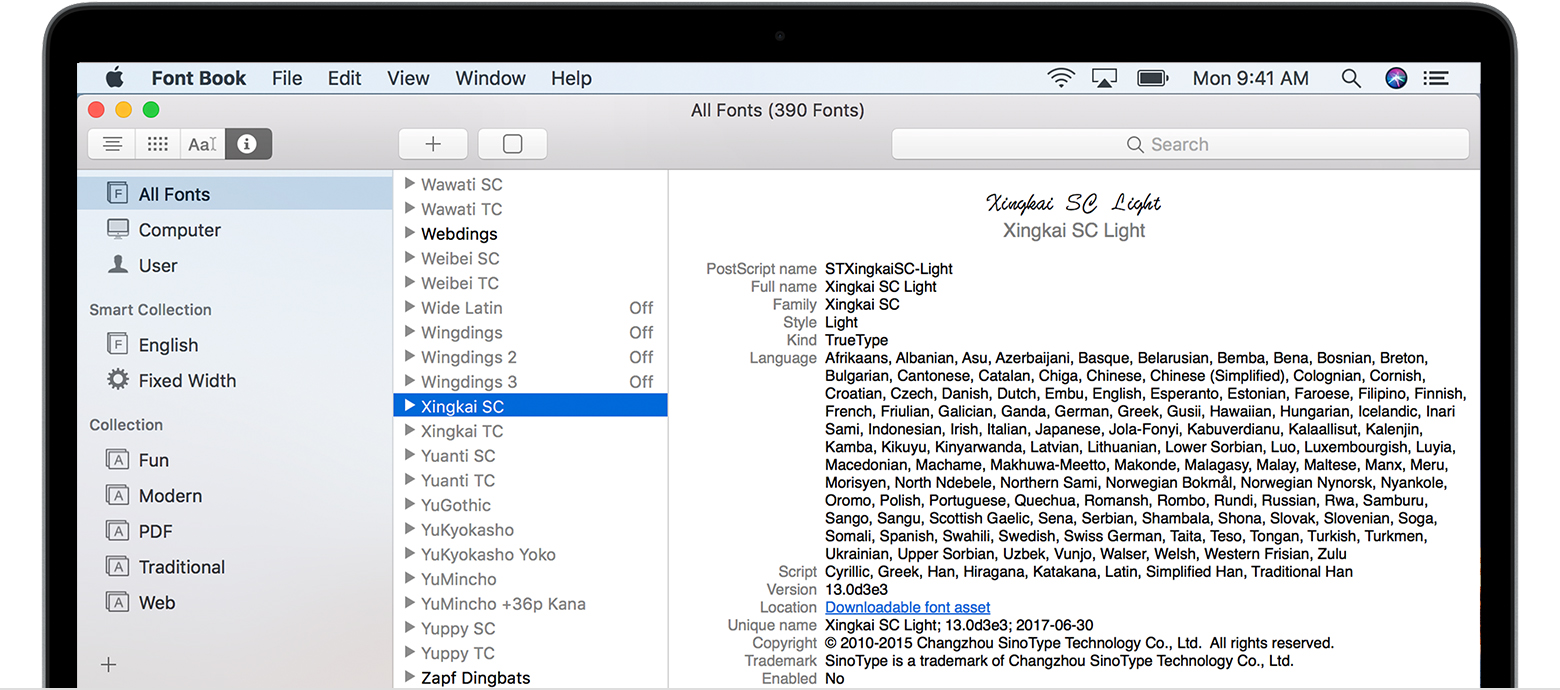The image size is (1560, 690).
Task: Show the font sample preview (Aa icon)
Action: [202, 144]
